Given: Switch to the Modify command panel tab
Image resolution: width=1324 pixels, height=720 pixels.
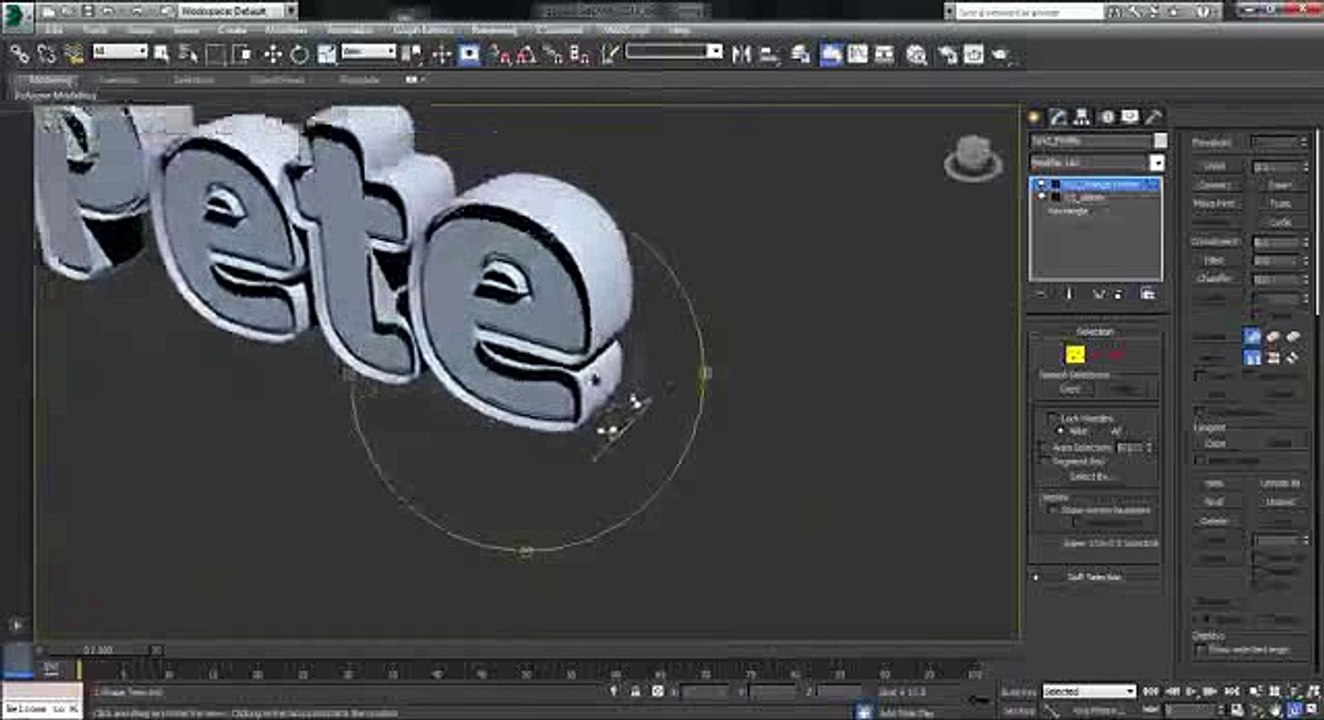Looking at the screenshot, I should pyautogui.click(x=1059, y=117).
